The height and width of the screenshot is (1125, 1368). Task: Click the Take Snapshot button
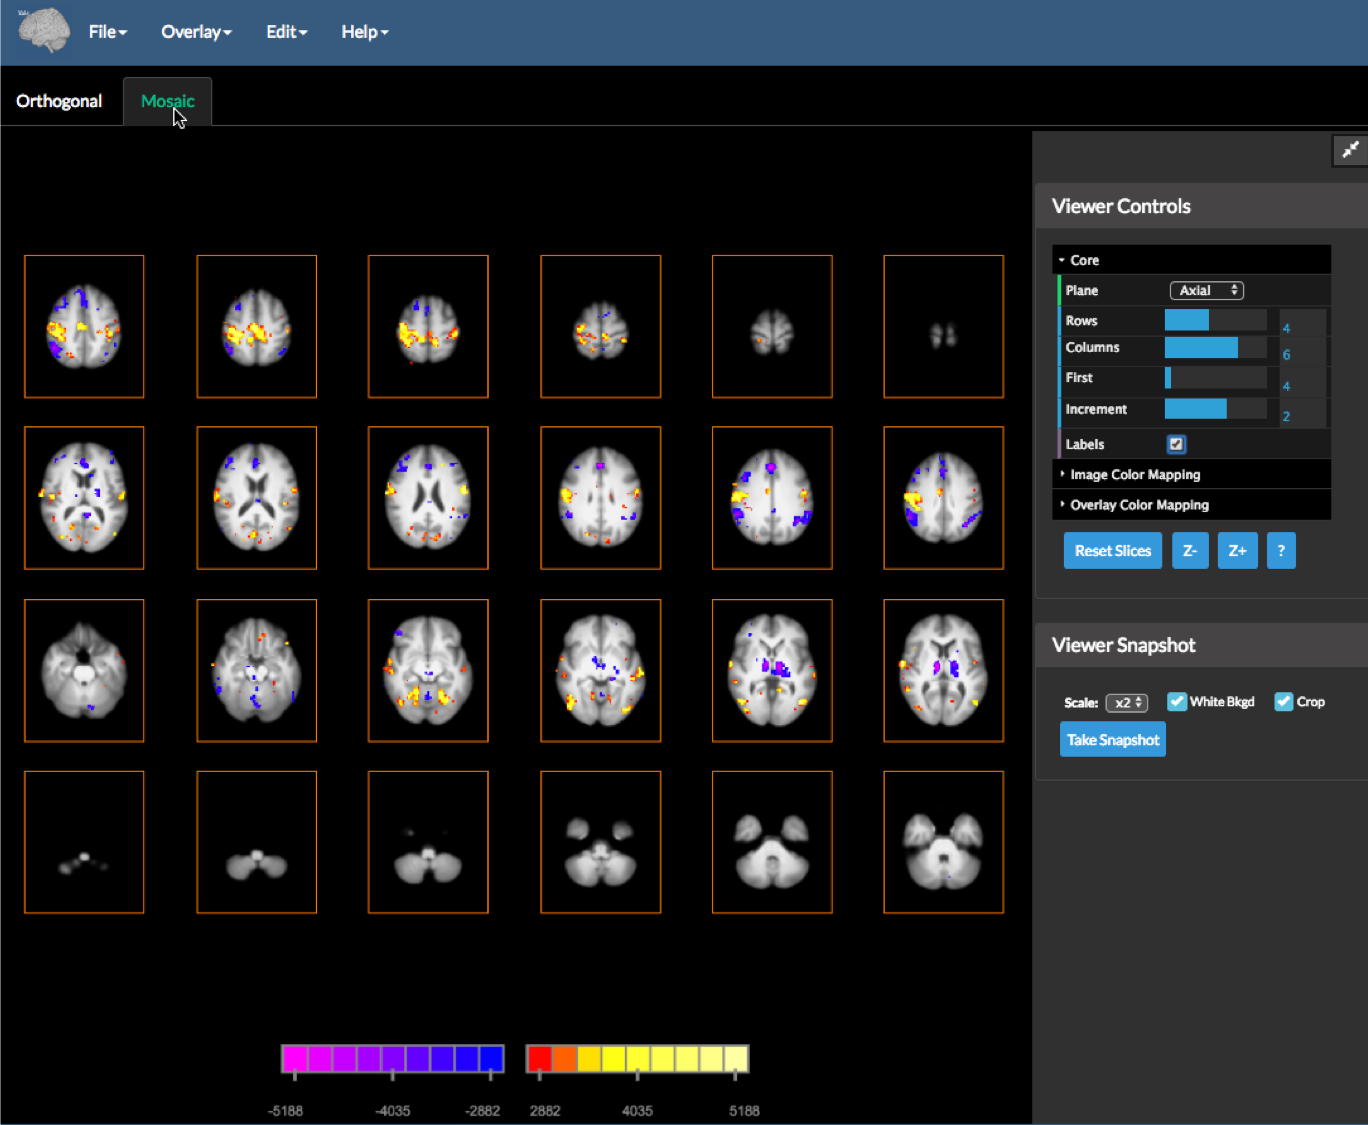[x=1112, y=740]
